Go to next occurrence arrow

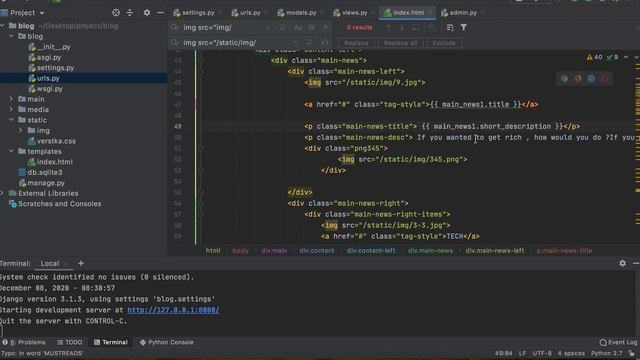(x=402, y=27)
